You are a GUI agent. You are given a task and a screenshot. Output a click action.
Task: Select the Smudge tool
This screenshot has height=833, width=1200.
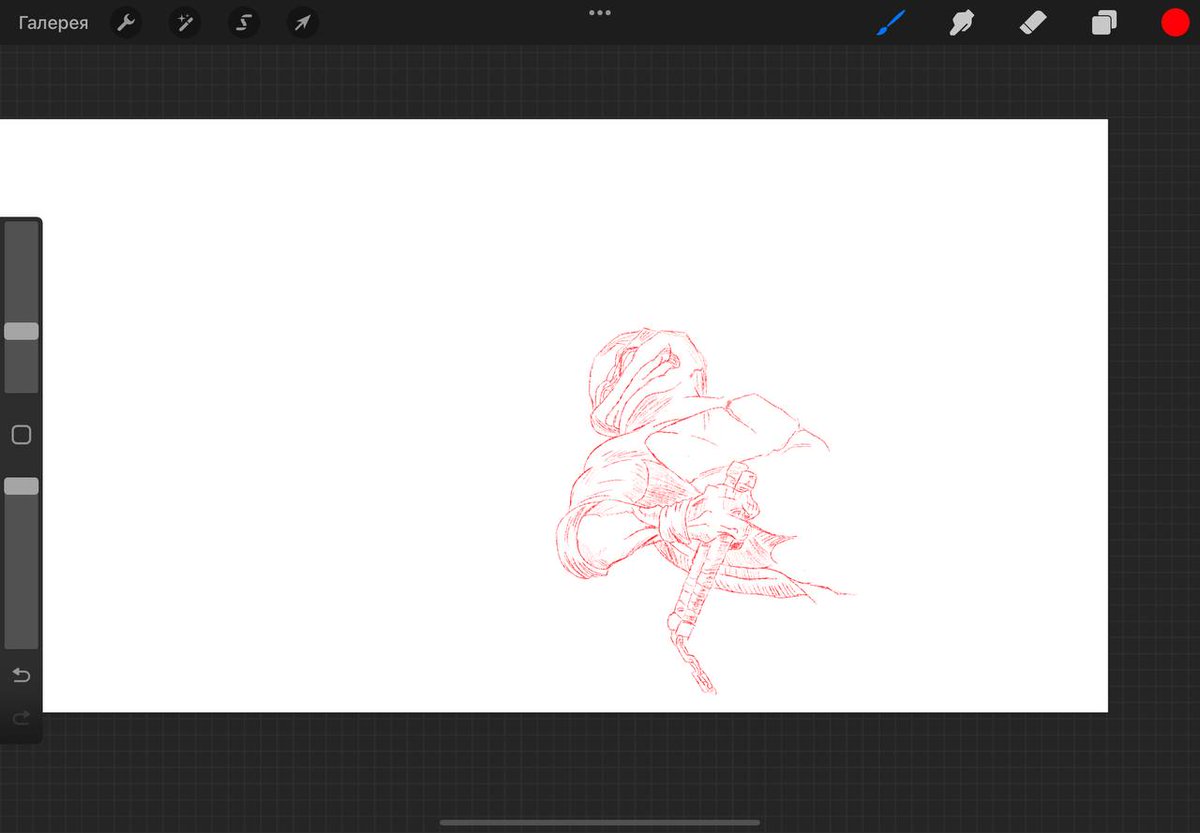pos(961,22)
